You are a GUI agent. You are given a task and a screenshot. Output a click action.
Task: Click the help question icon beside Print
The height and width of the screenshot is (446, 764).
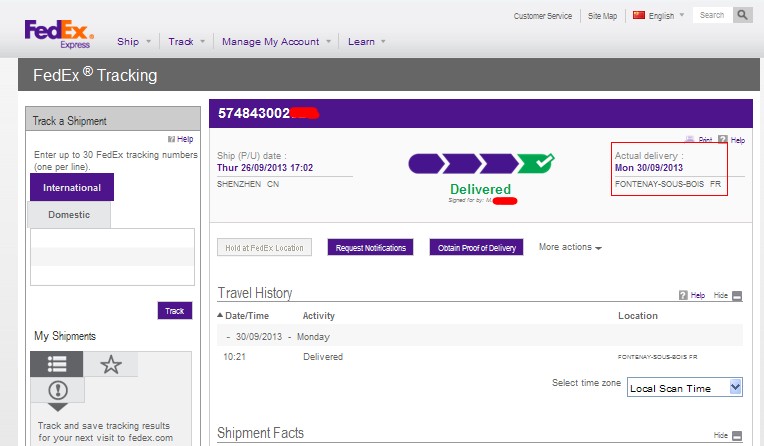click(x=723, y=140)
